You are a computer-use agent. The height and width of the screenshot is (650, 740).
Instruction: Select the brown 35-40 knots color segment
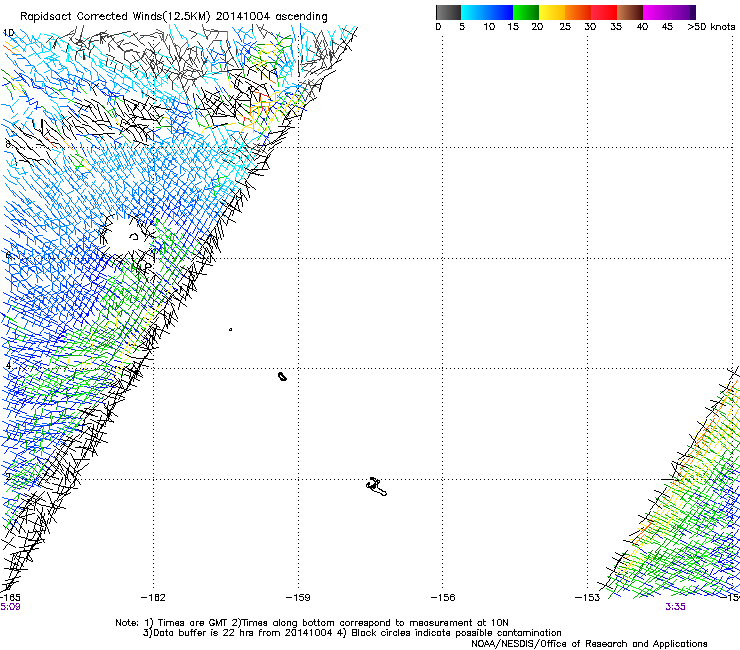(x=630, y=12)
